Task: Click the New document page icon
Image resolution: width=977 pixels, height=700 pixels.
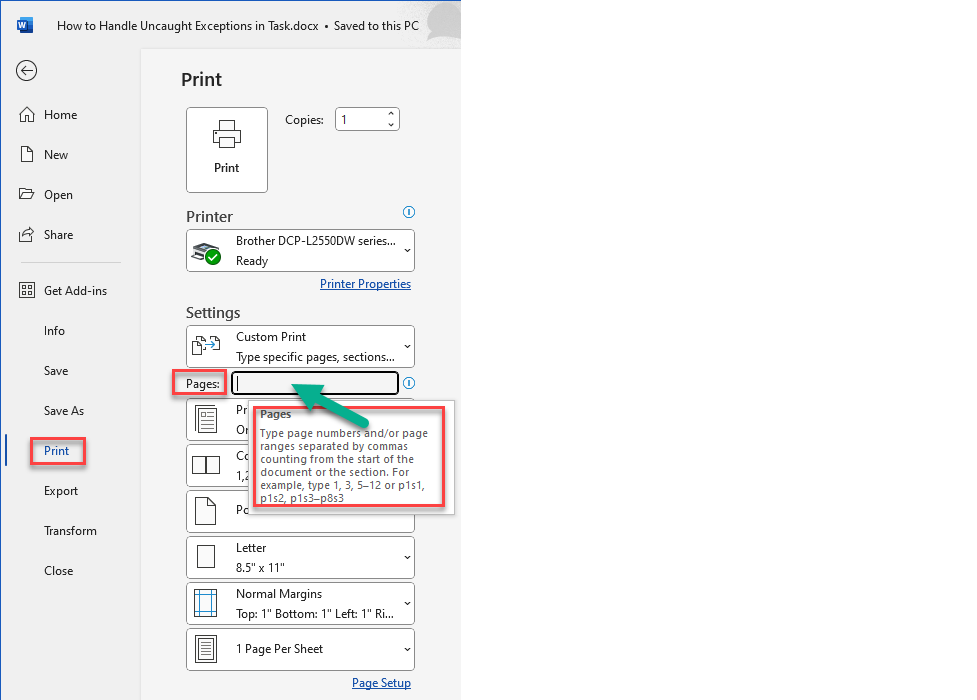Action: (x=27, y=154)
